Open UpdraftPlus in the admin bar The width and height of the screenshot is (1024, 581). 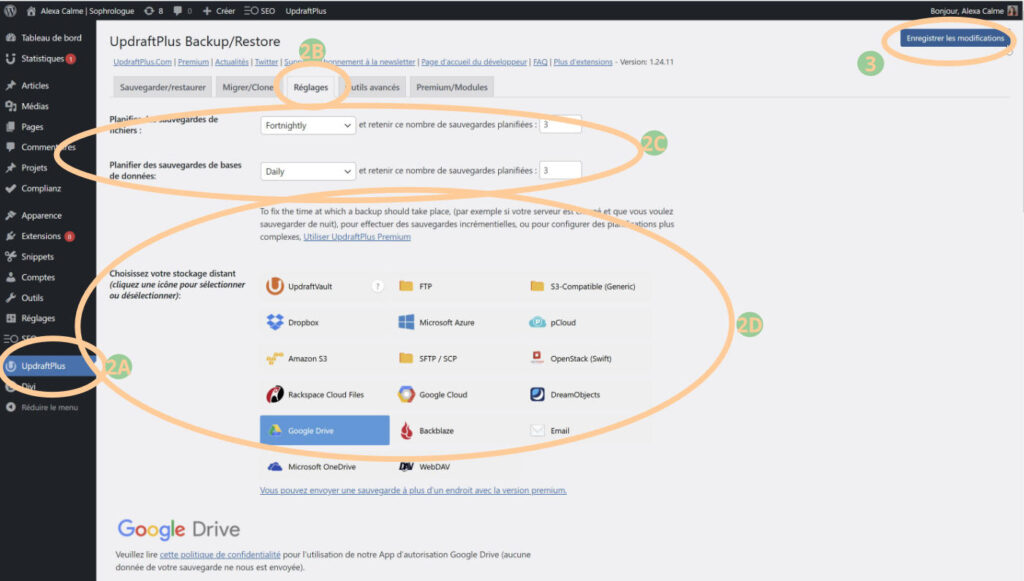click(x=306, y=10)
